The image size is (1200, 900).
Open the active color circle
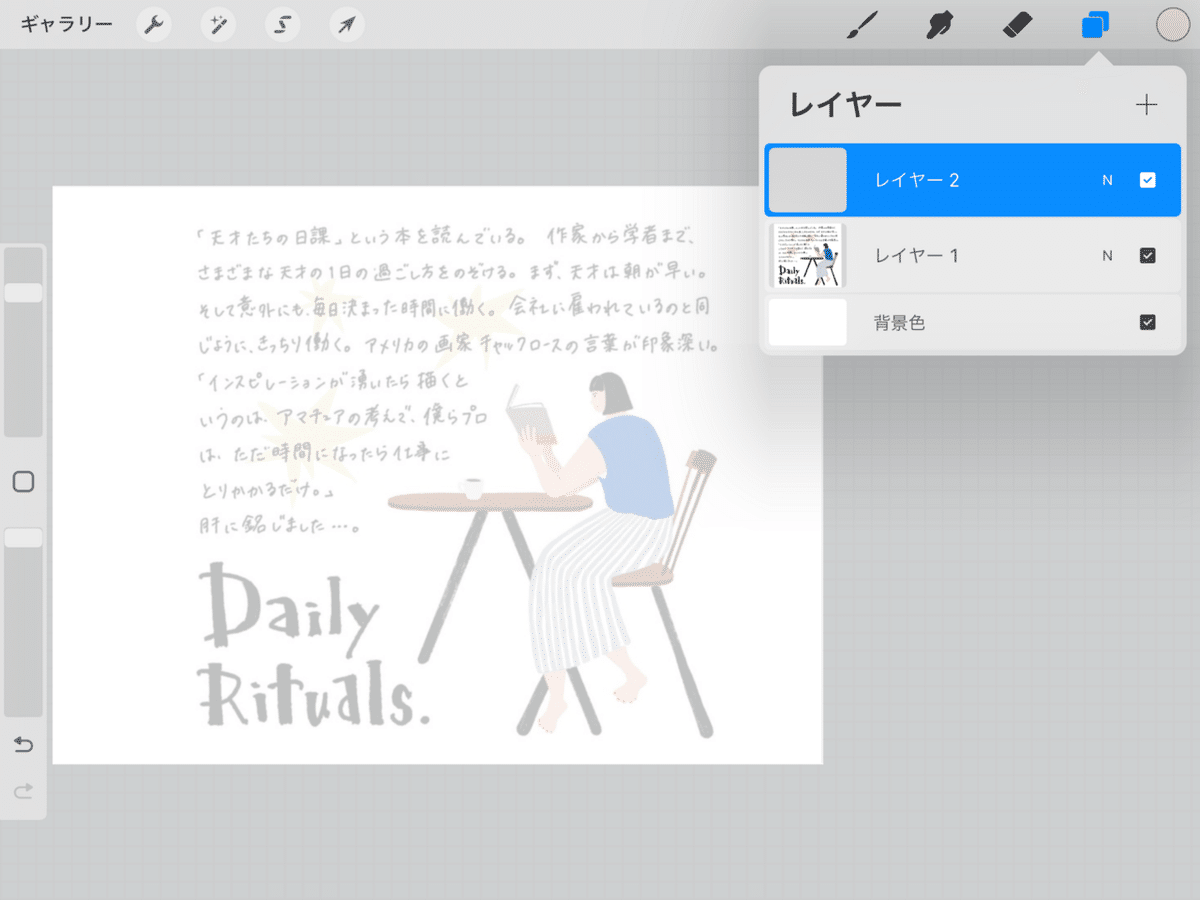1172,25
